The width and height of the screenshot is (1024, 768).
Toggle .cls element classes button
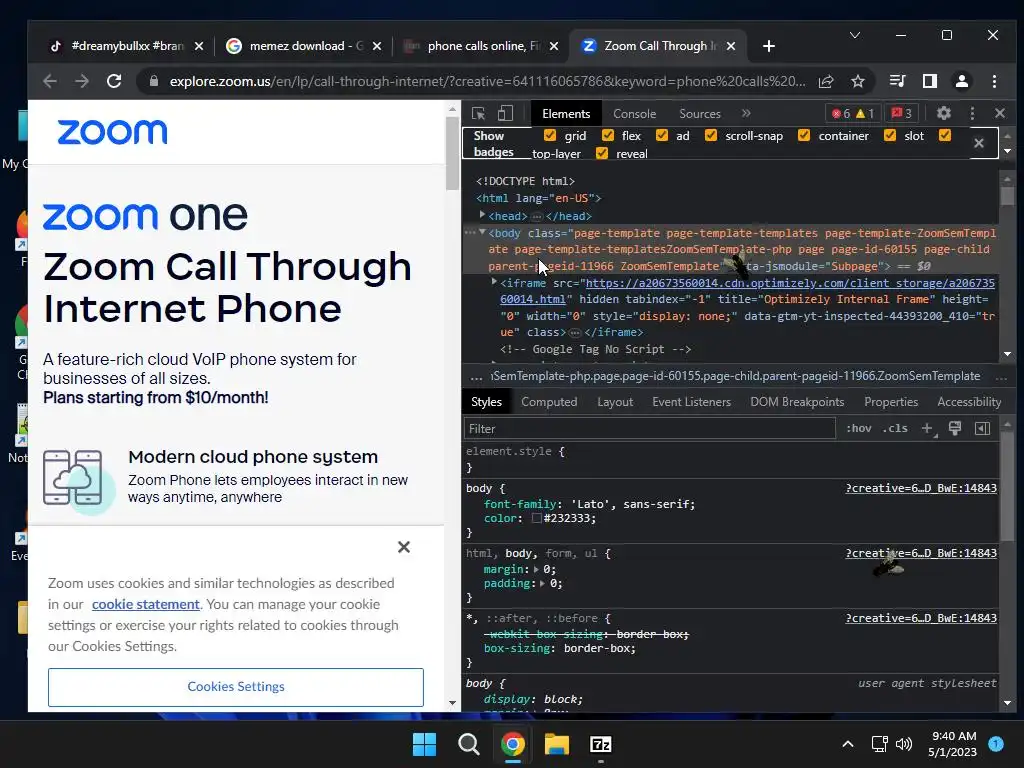[895, 428]
